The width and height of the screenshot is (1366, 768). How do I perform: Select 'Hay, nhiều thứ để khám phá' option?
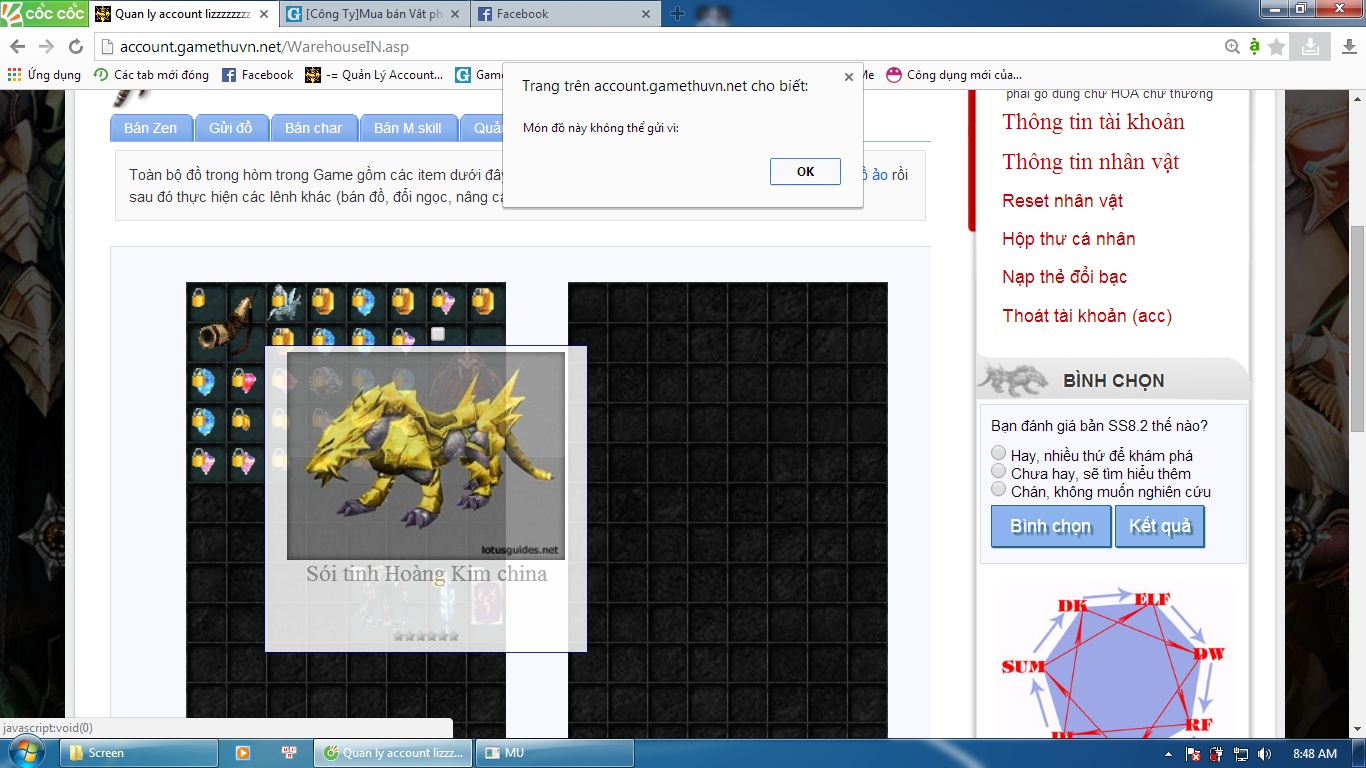(x=998, y=454)
